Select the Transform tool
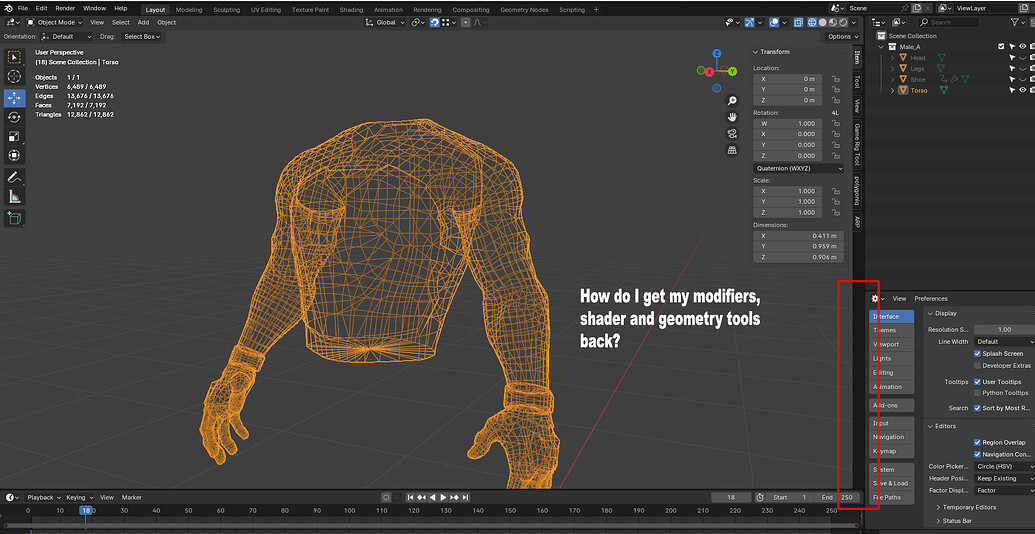The width and height of the screenshot is (1035, 534). pyautogui.click(x=15, y=156)
